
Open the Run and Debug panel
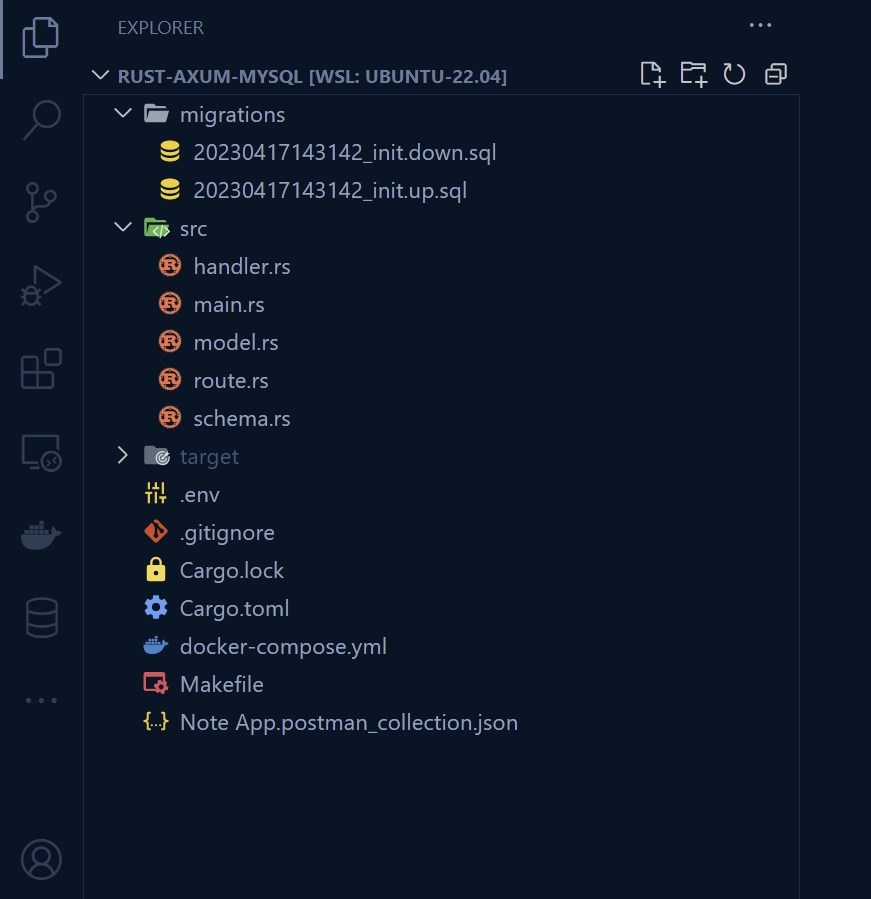pyautogui.click(x=40, y=284)
